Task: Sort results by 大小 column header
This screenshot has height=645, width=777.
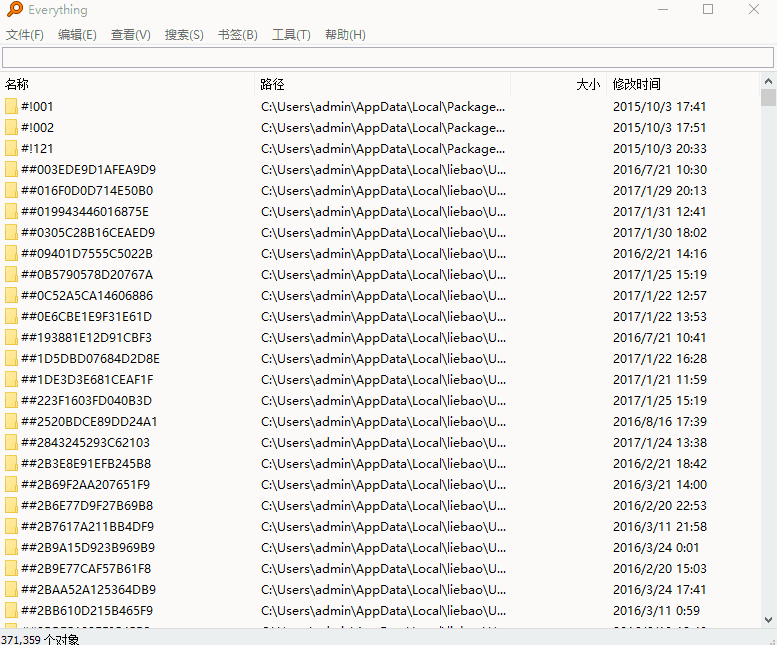Action: click(x=588, y=85)
